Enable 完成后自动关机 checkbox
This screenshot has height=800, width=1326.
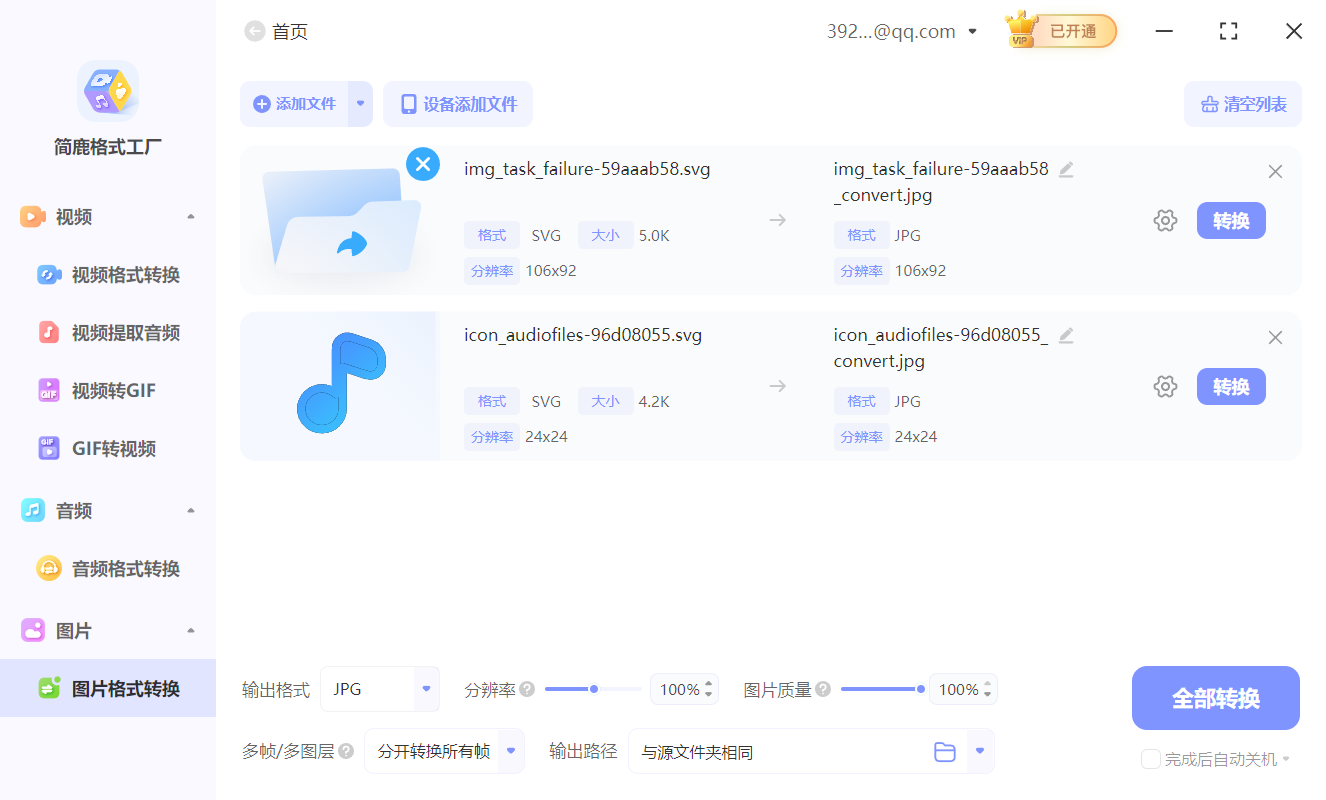(x=1151, y=759)
